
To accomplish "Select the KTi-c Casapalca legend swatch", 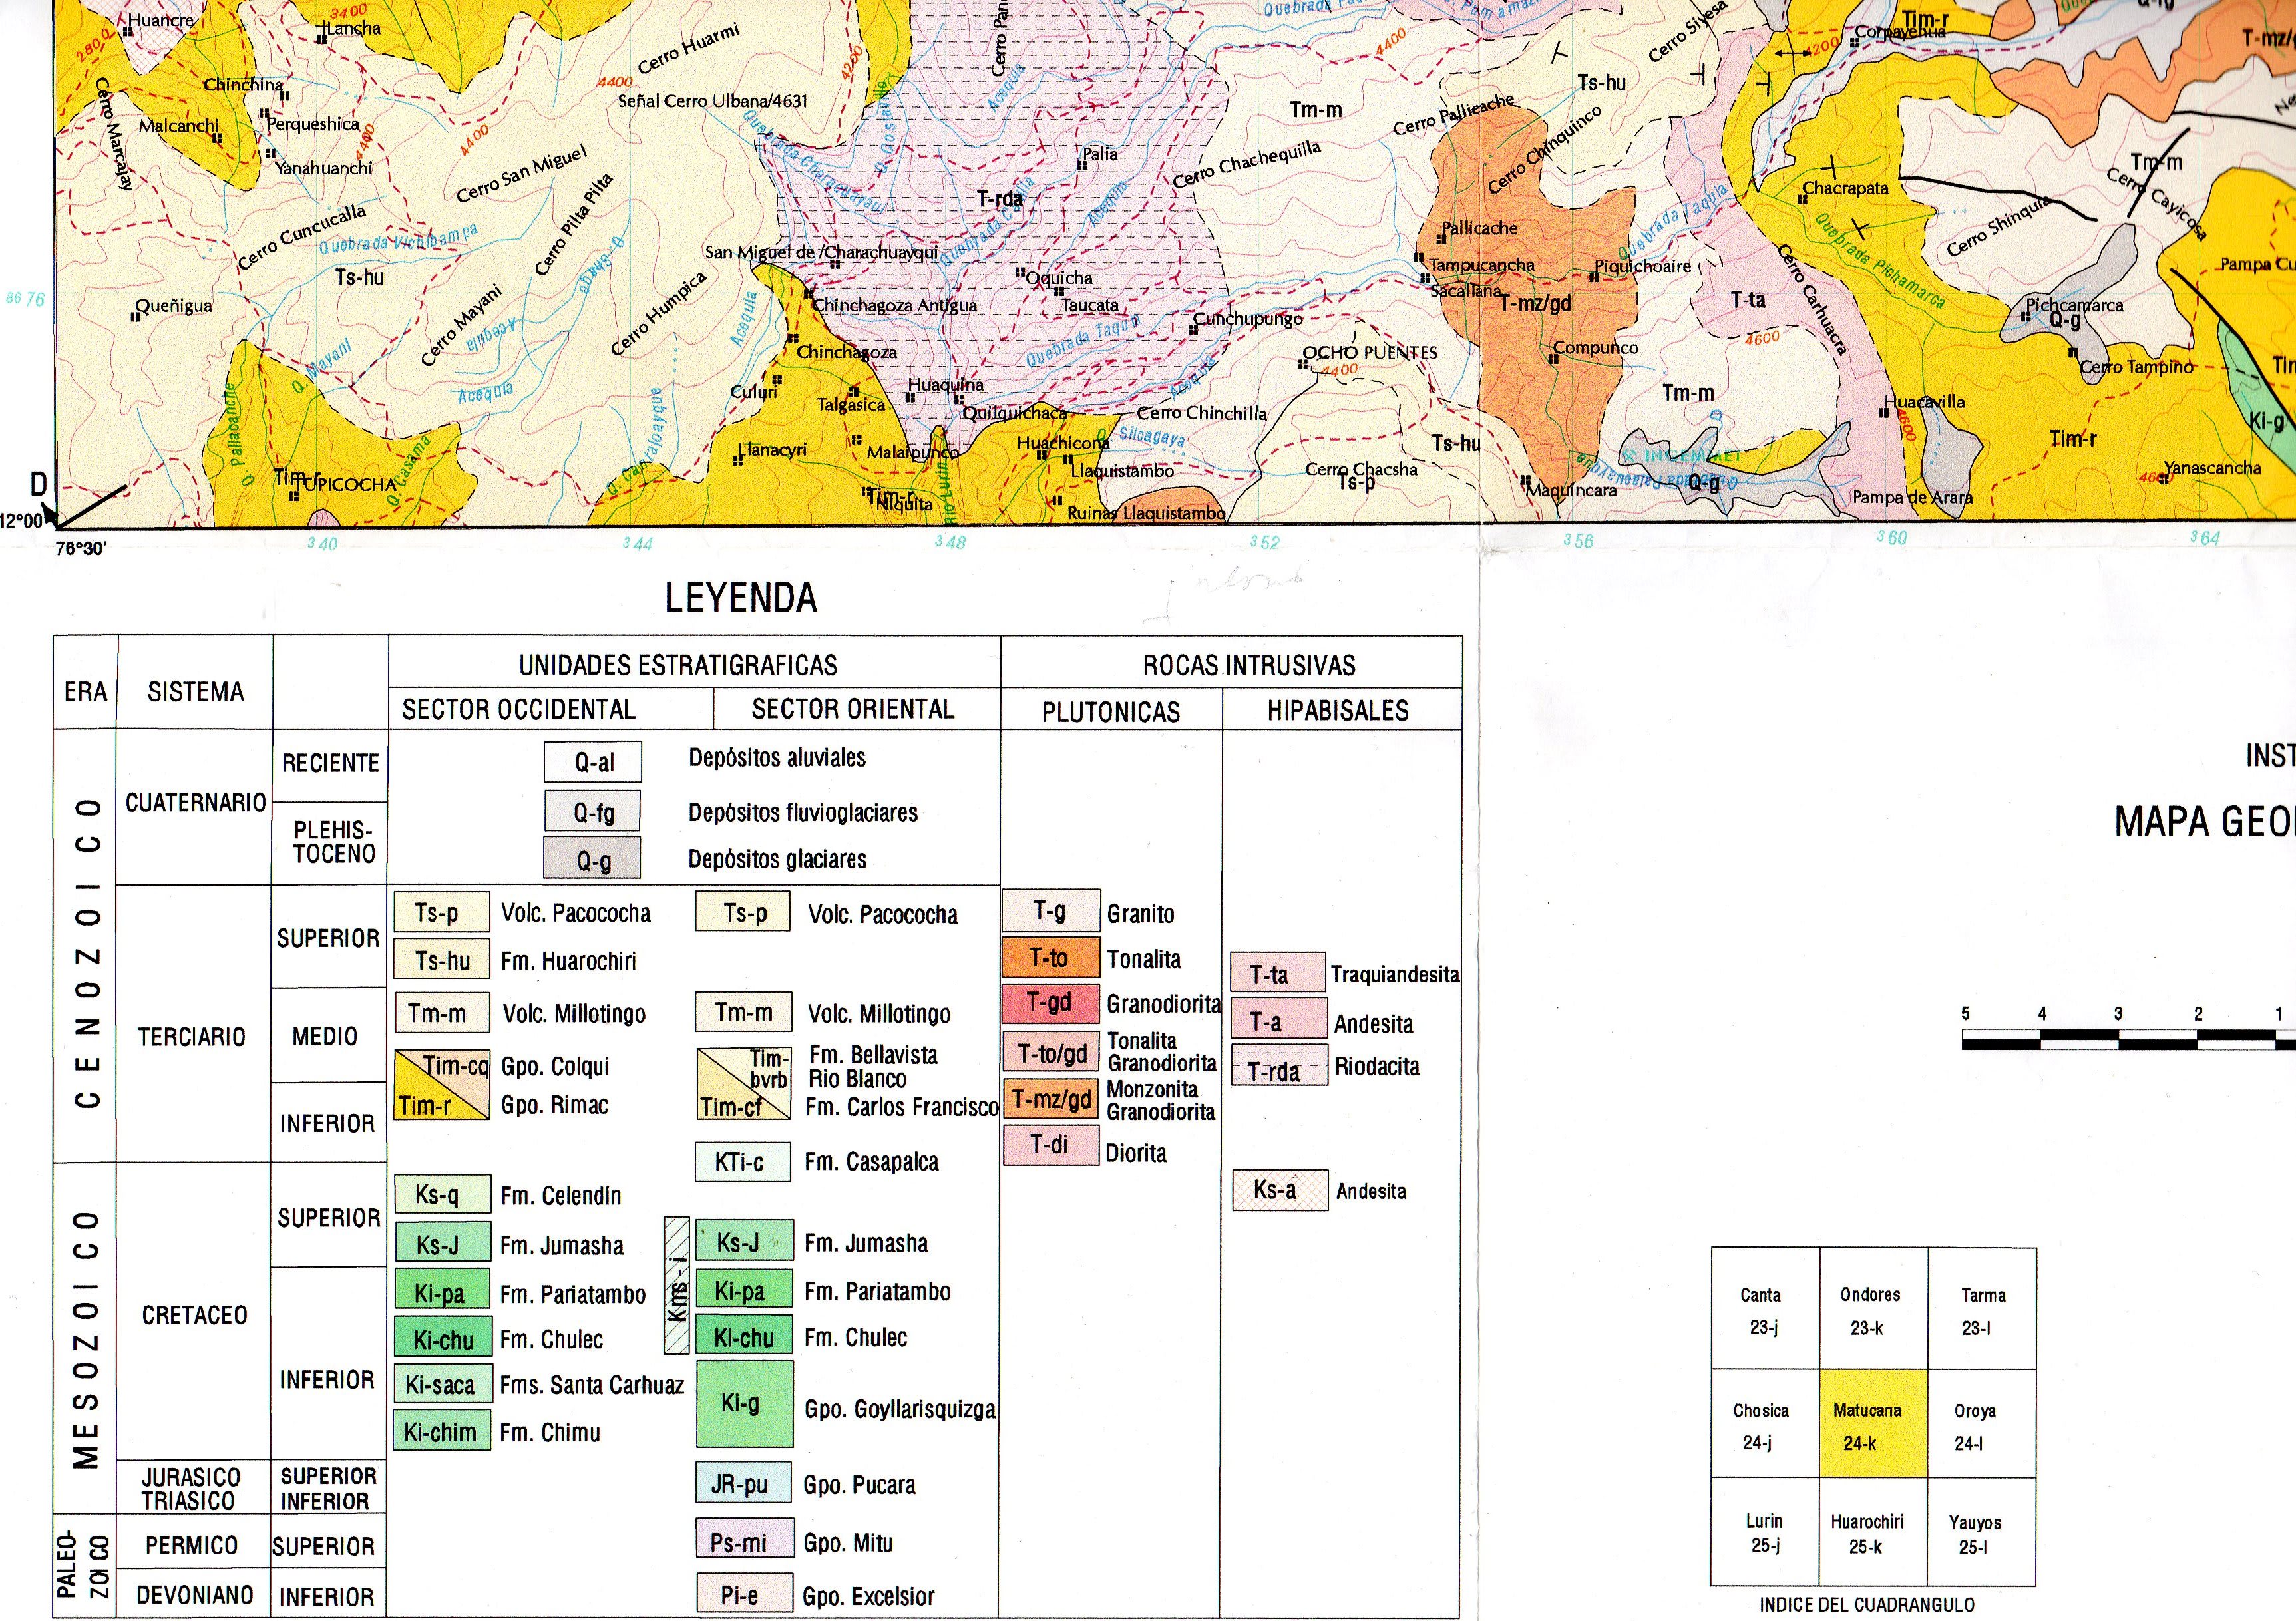I will tap(744, 1161).
